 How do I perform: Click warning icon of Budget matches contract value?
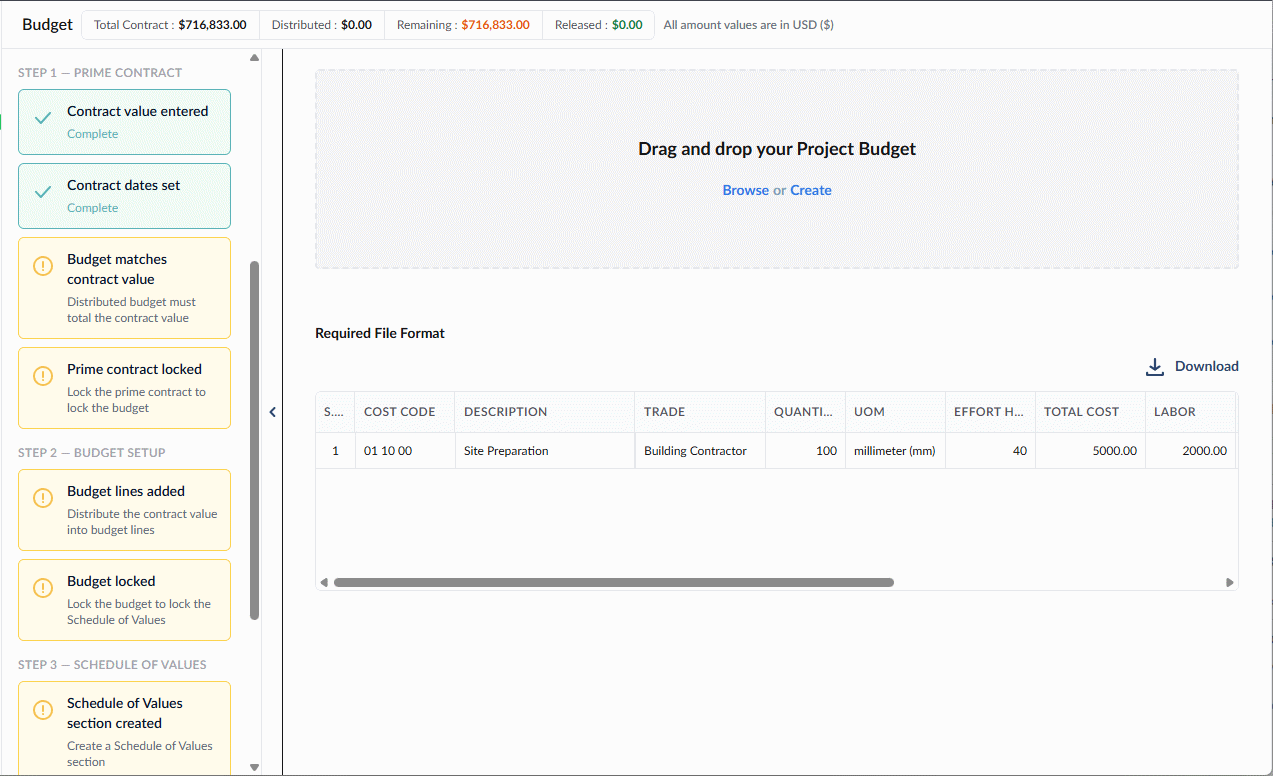pos(43,266)
